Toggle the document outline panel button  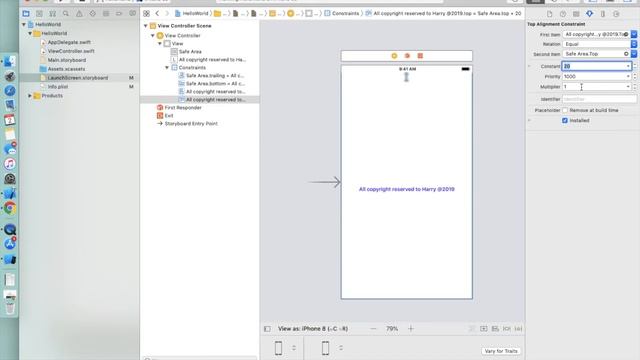[x=267, y=329]
